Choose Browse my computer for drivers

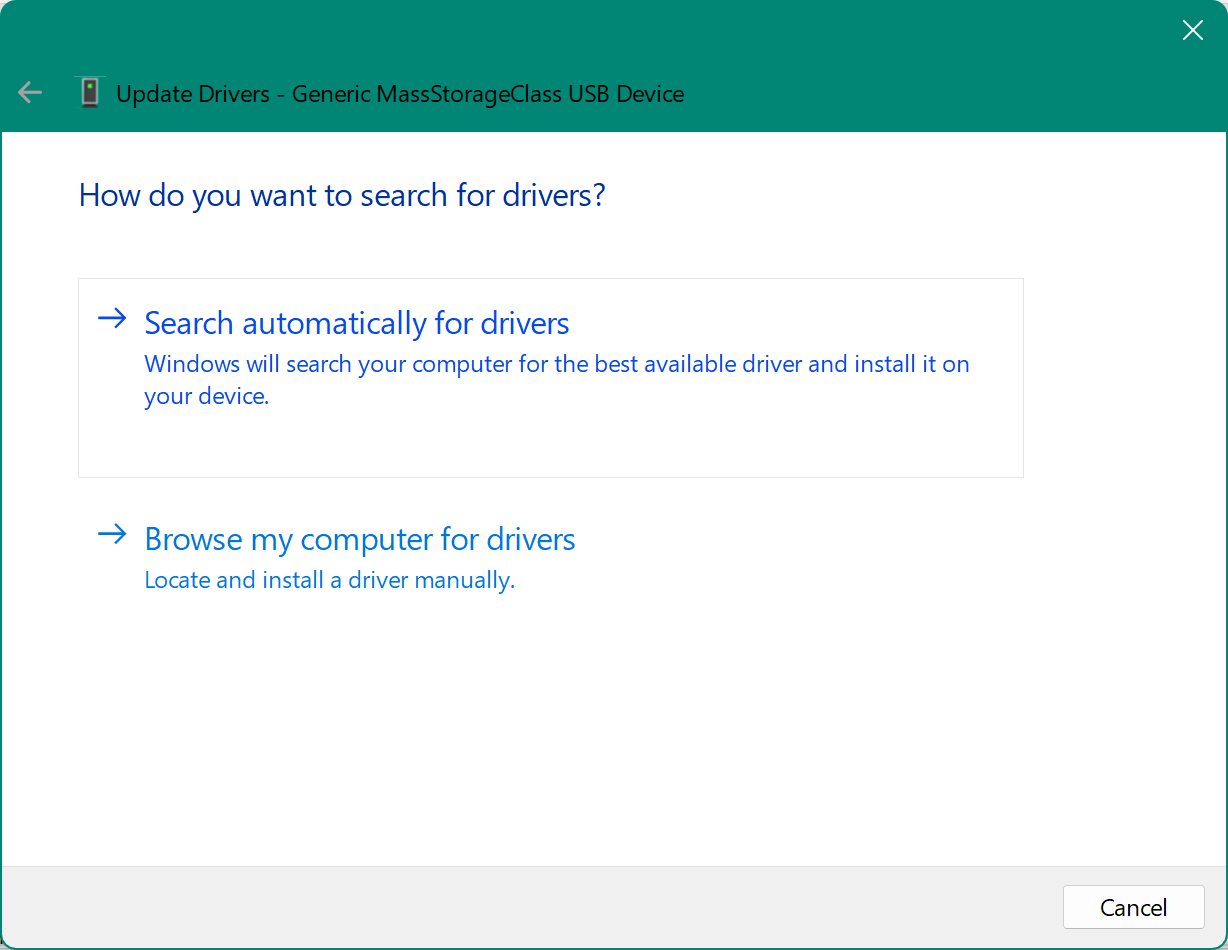[360, 538]
